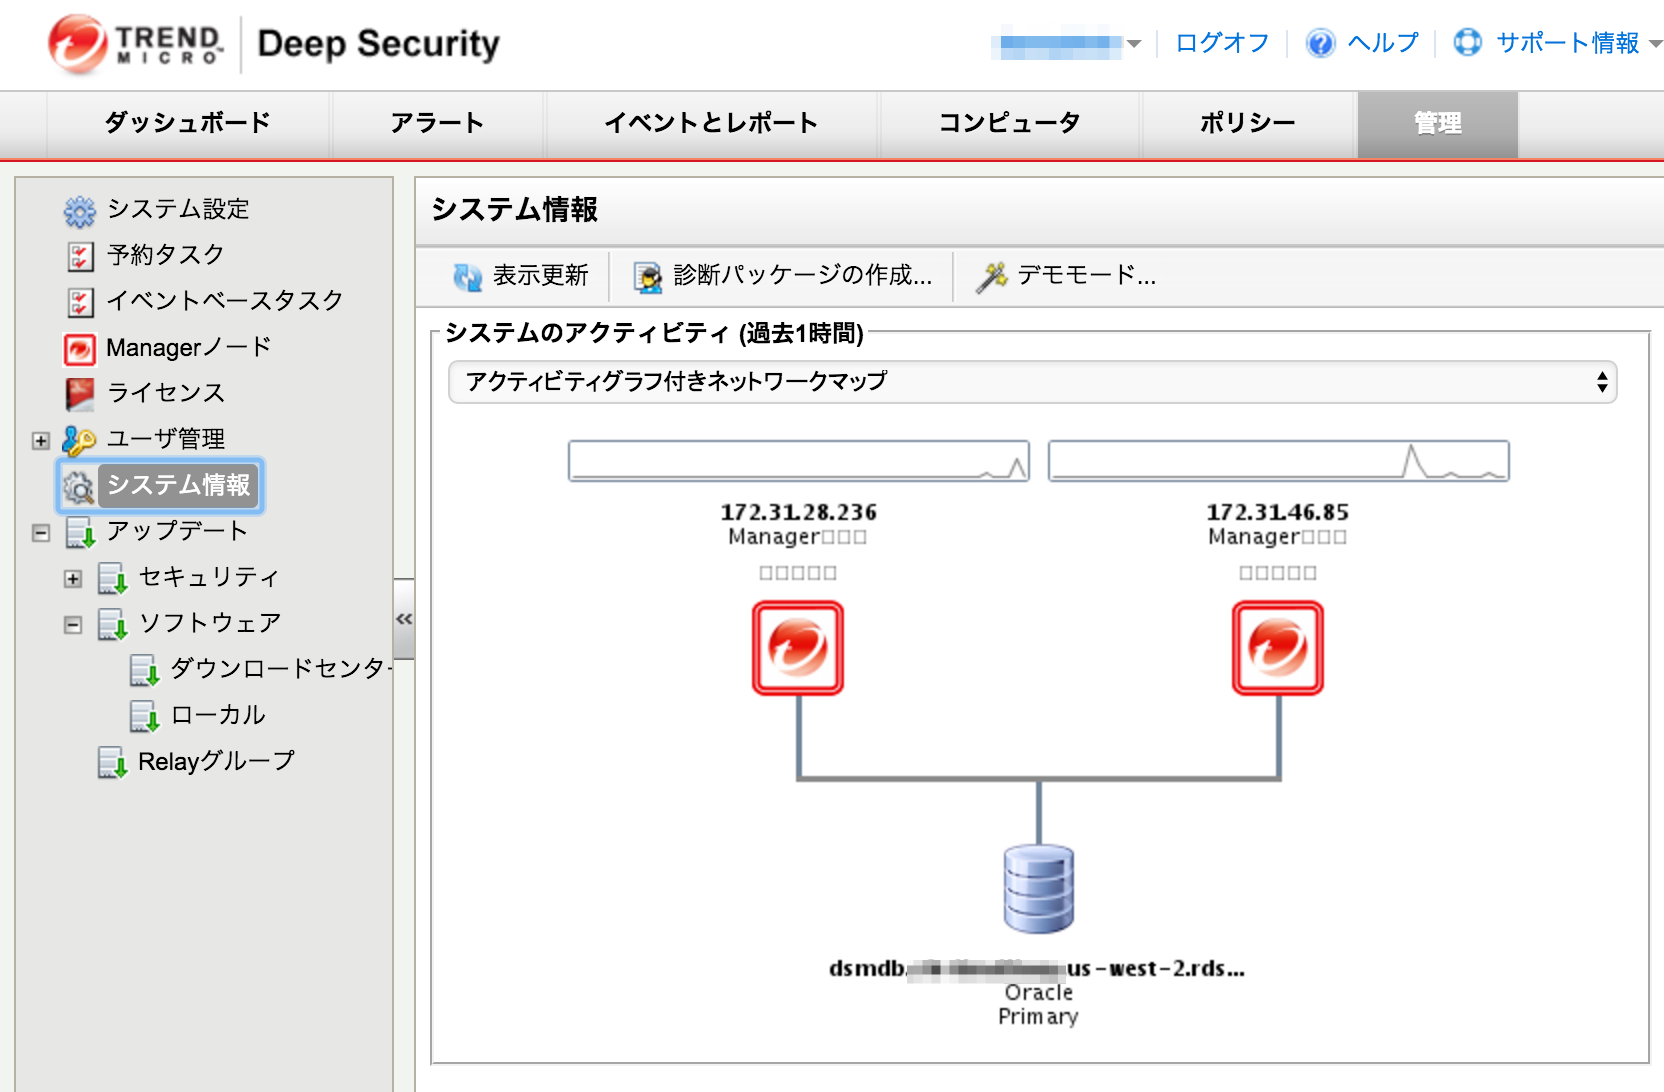The width and height of the screenshot is (1664, 1092).
Task: Click the 診断パッケージの作成 toolbar icon
Action: [647, 276]
